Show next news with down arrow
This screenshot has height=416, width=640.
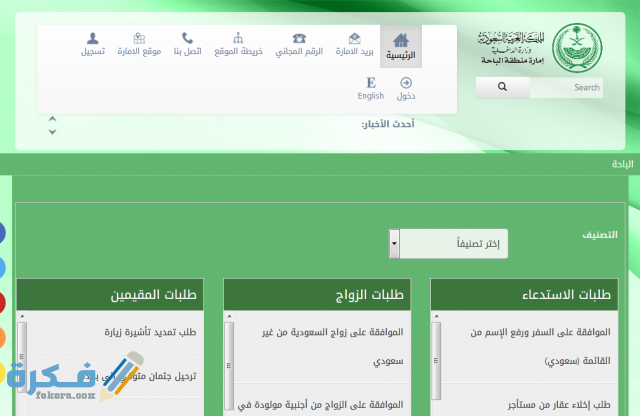click(52, 132)
